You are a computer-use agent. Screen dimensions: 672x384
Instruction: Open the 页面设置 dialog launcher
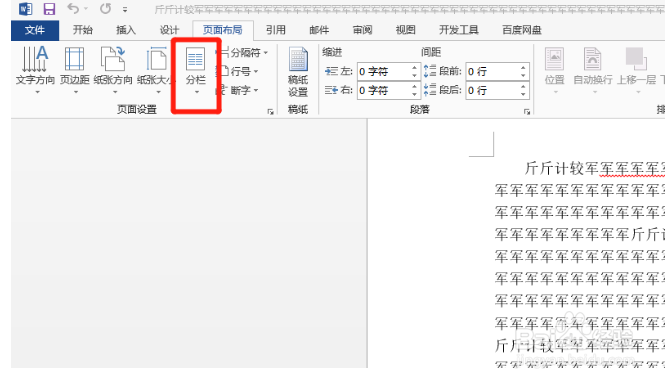(x=270, y=111)
